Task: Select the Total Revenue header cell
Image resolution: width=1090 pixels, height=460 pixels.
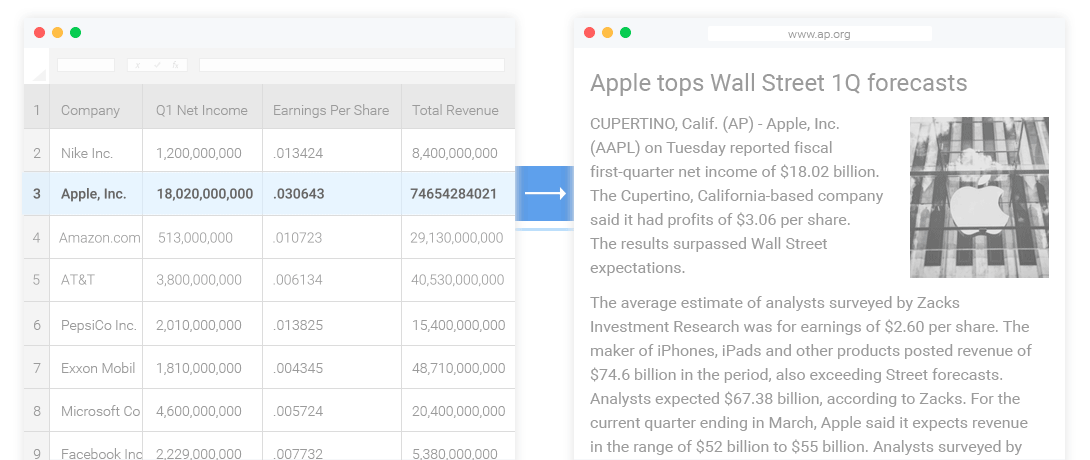Action: (455, 110)
